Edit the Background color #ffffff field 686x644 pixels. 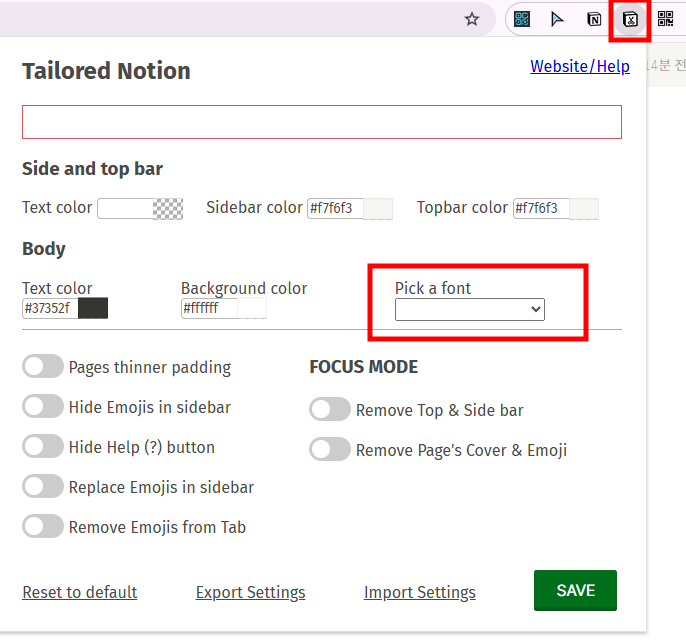(x=209, y=308)
